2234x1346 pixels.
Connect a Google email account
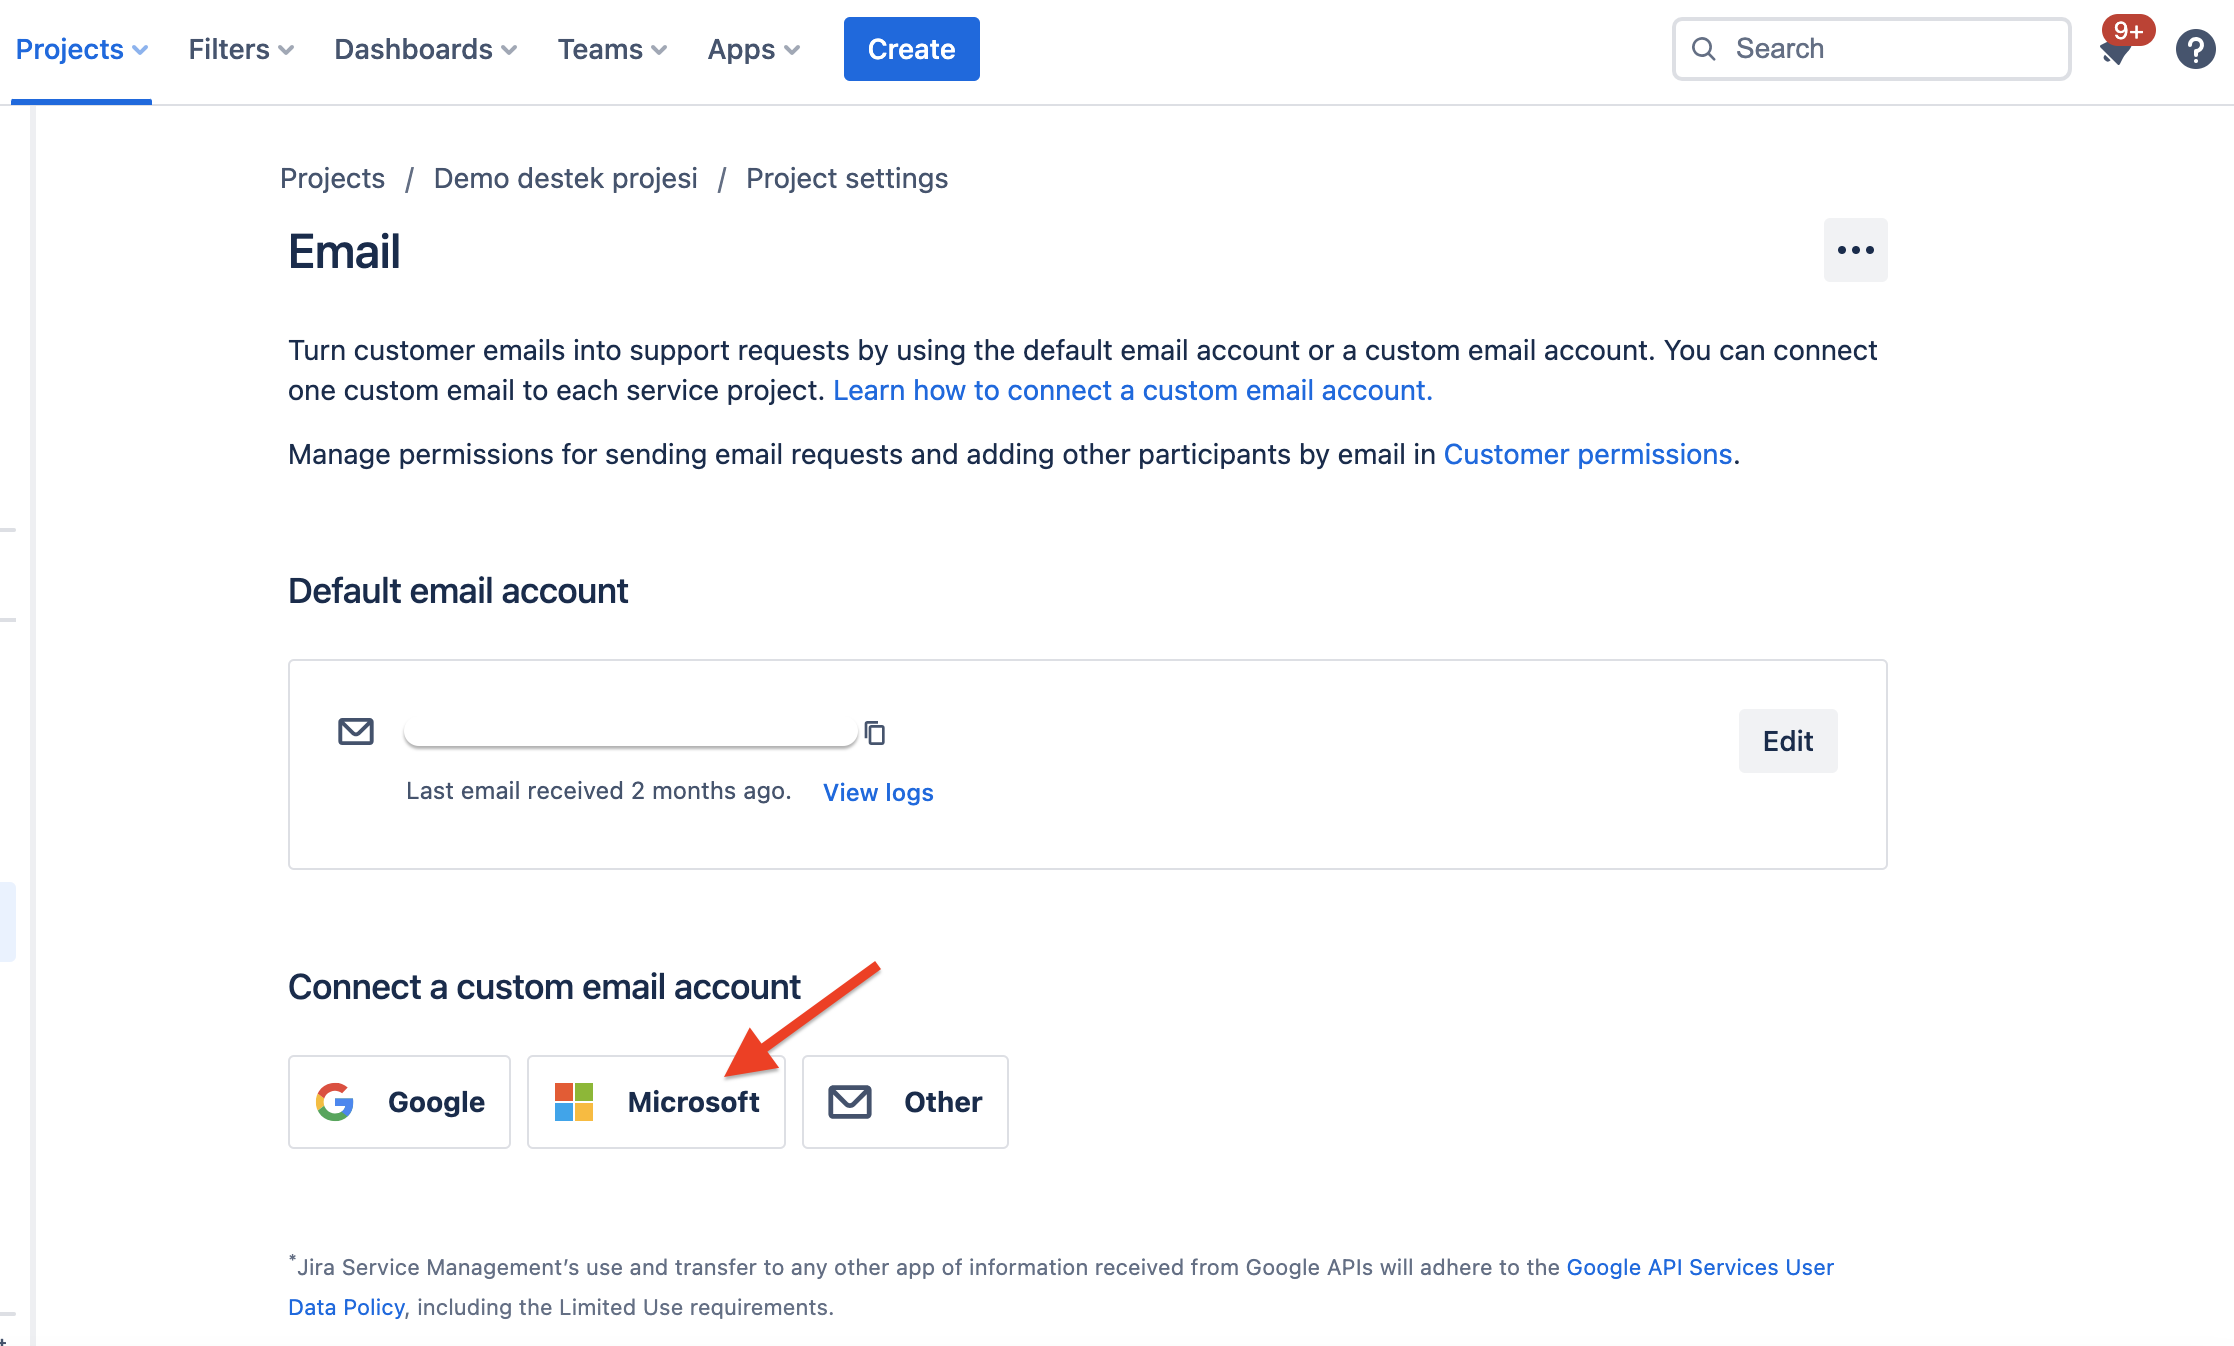click(x=399, y=1102)
